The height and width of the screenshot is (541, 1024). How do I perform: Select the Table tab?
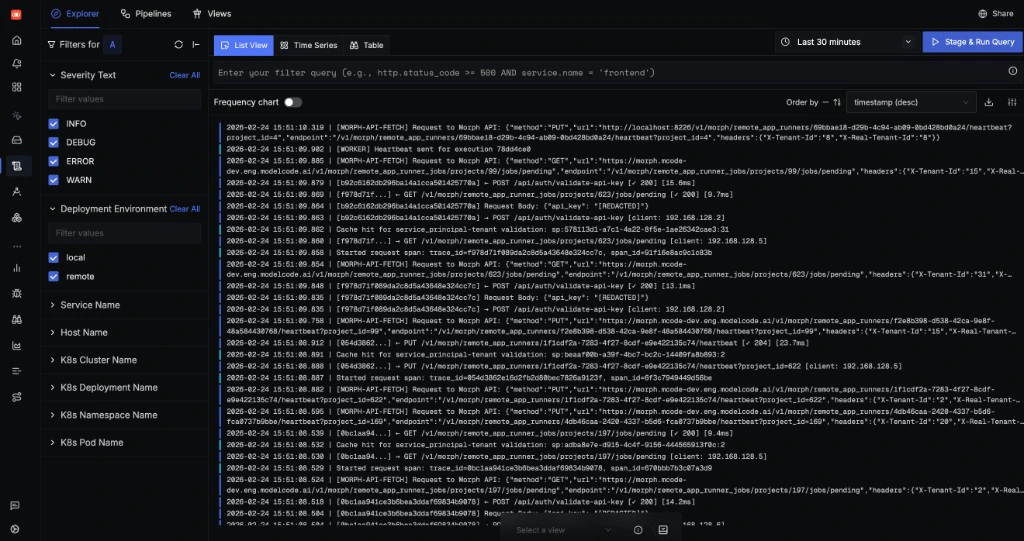coord(366,45)
